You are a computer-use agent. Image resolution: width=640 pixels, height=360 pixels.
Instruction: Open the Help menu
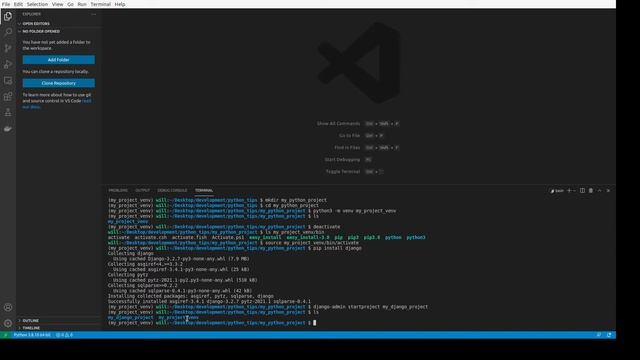(120, 4)
